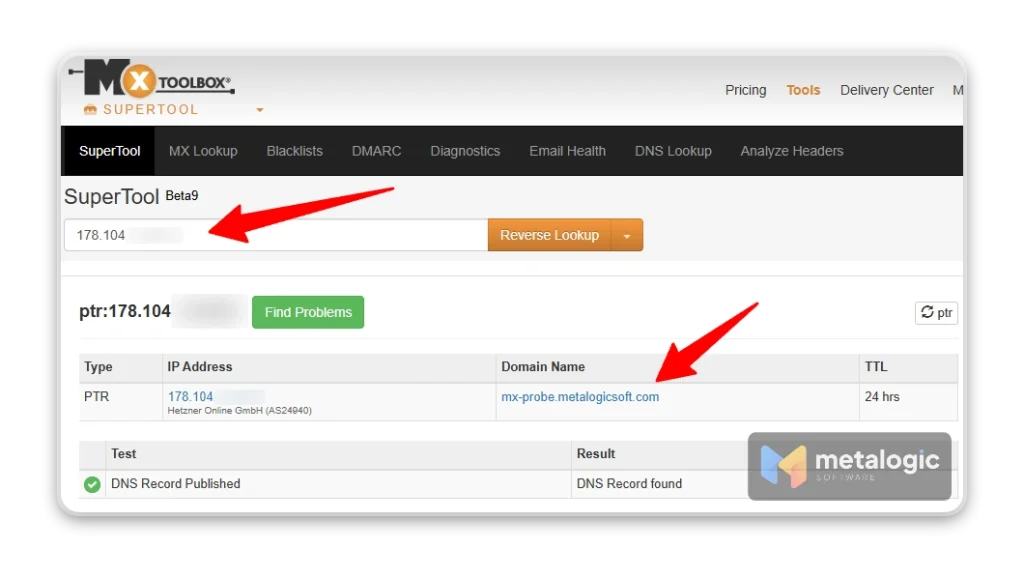Screen dimensions: 1024x578
Task: Go to Delivery Center
Action: tap(886, 90)
